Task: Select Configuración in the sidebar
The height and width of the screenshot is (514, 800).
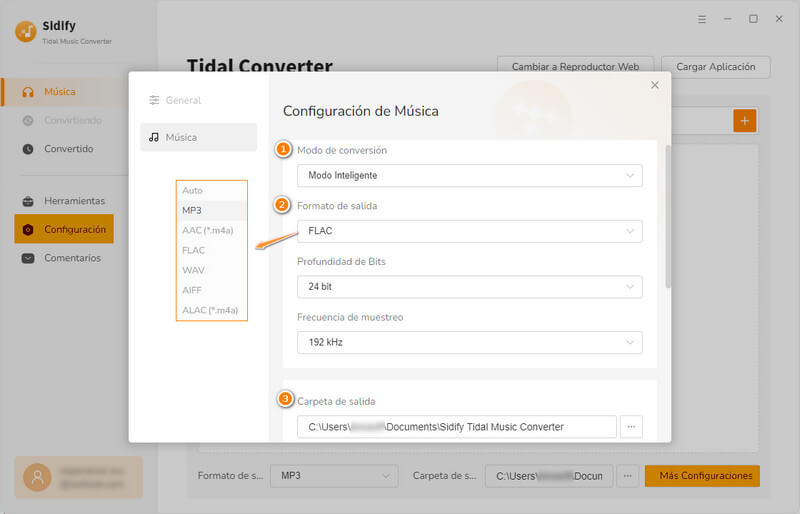Action: pyautogui.click(x=64, y=229)
